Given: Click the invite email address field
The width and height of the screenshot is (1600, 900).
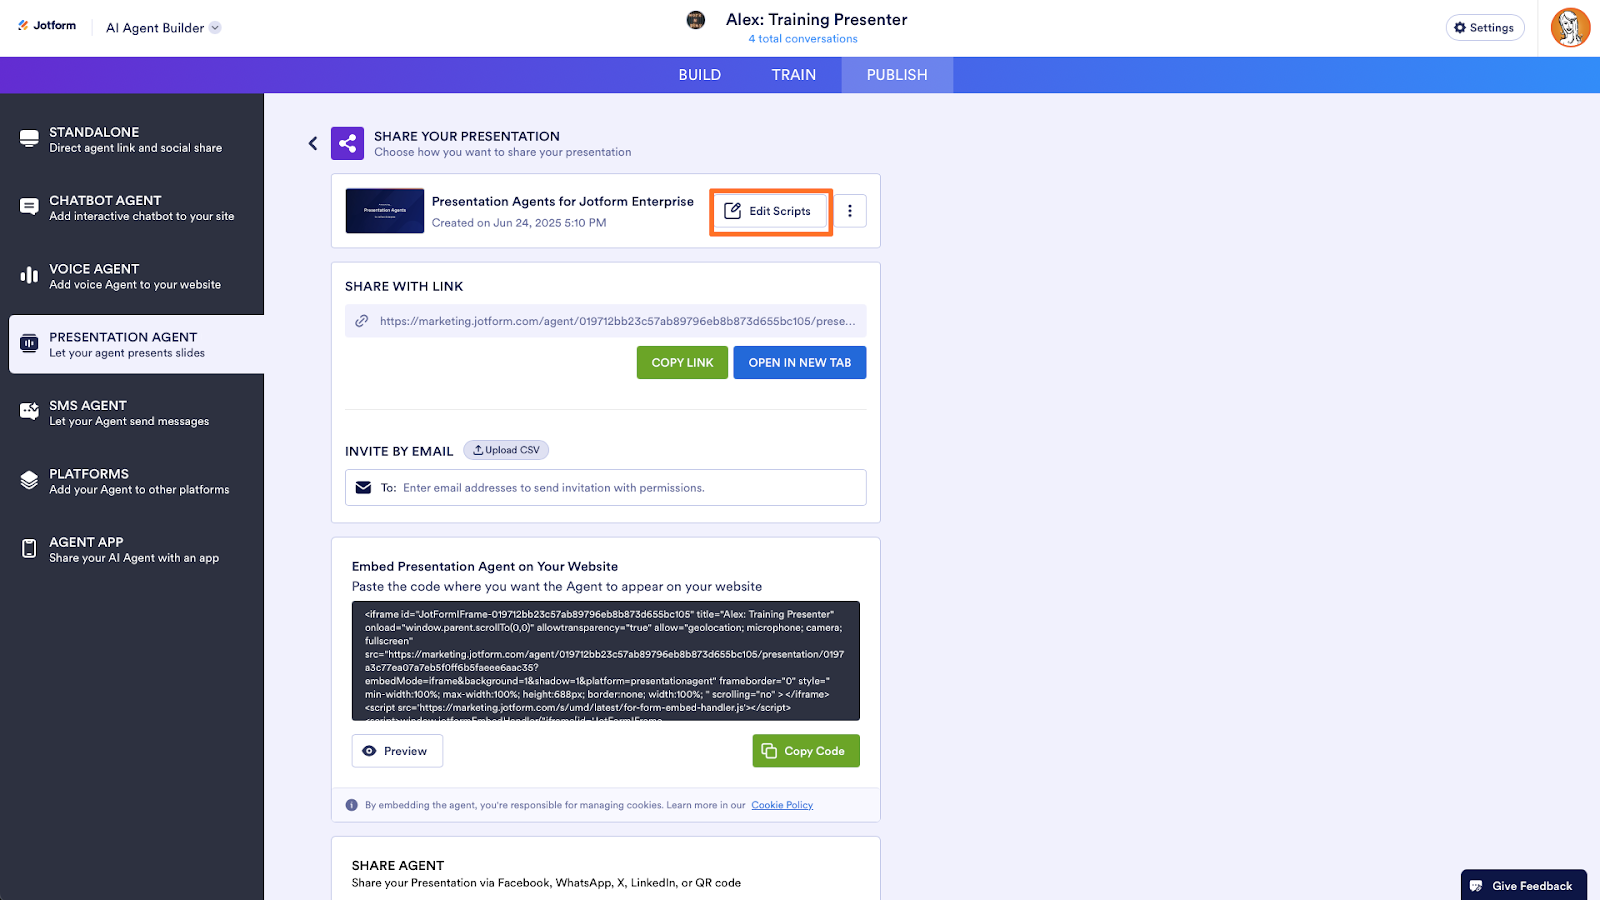Looking at the screenshot, I should (606, 488).
